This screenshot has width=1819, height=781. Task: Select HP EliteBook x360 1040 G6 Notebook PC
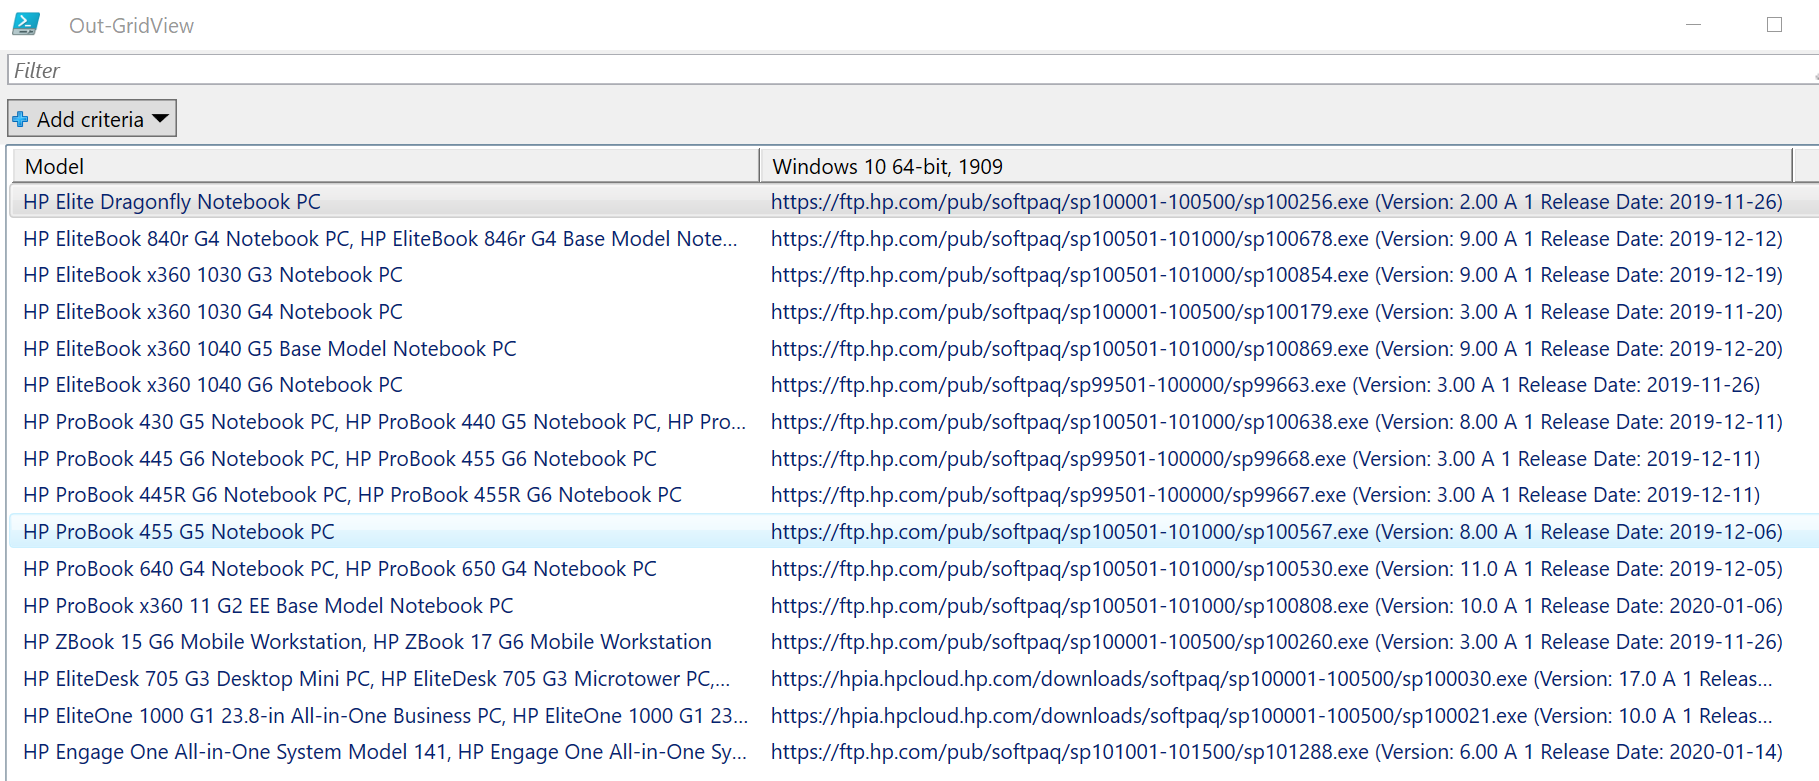213,385
